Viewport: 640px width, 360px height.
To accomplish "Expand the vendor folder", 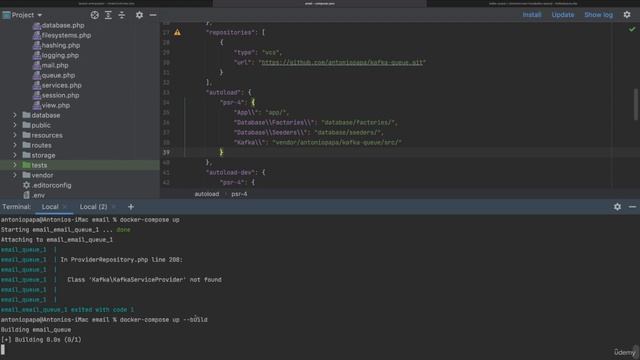I will pyautogui.click(x=15, y=176).
